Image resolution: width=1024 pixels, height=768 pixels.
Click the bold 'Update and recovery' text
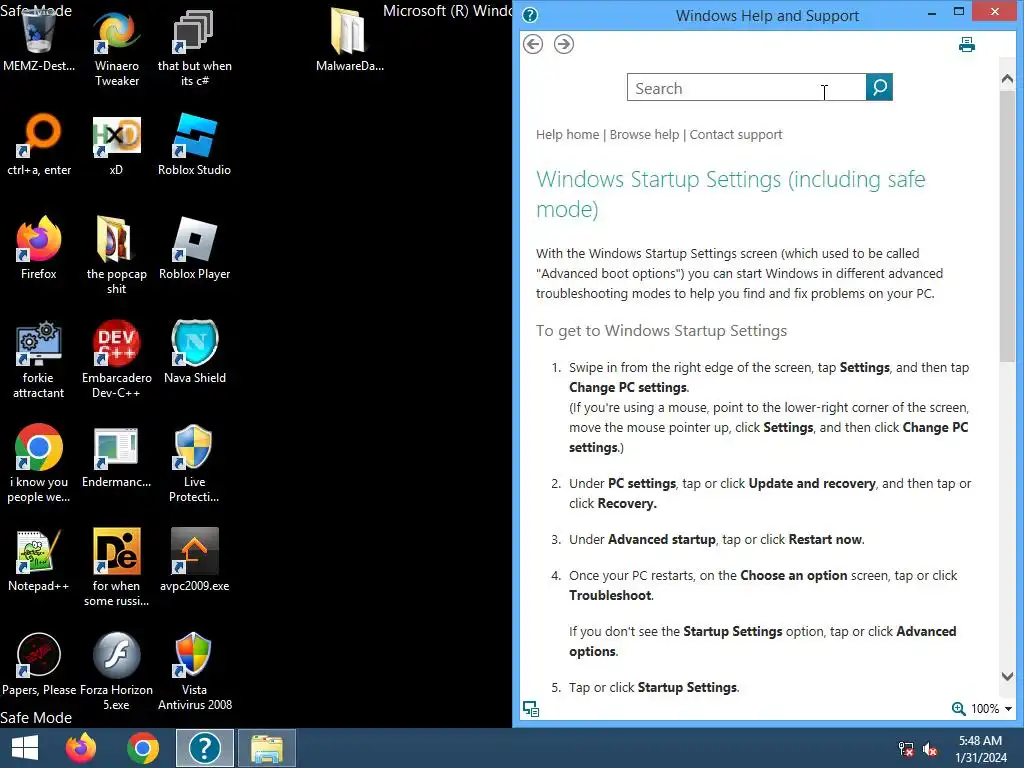point(812,483)
